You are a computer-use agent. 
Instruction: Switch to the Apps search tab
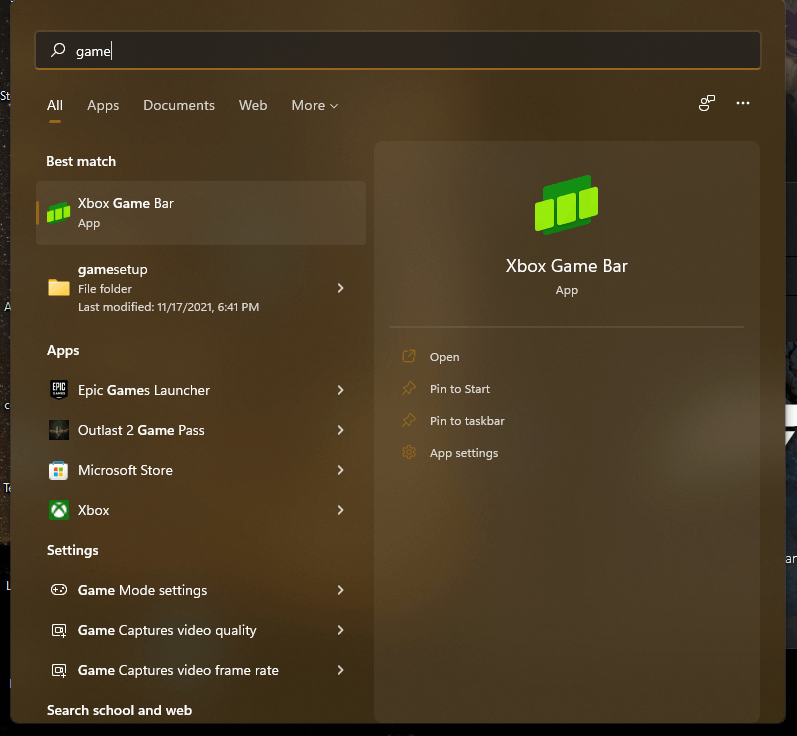103,105
